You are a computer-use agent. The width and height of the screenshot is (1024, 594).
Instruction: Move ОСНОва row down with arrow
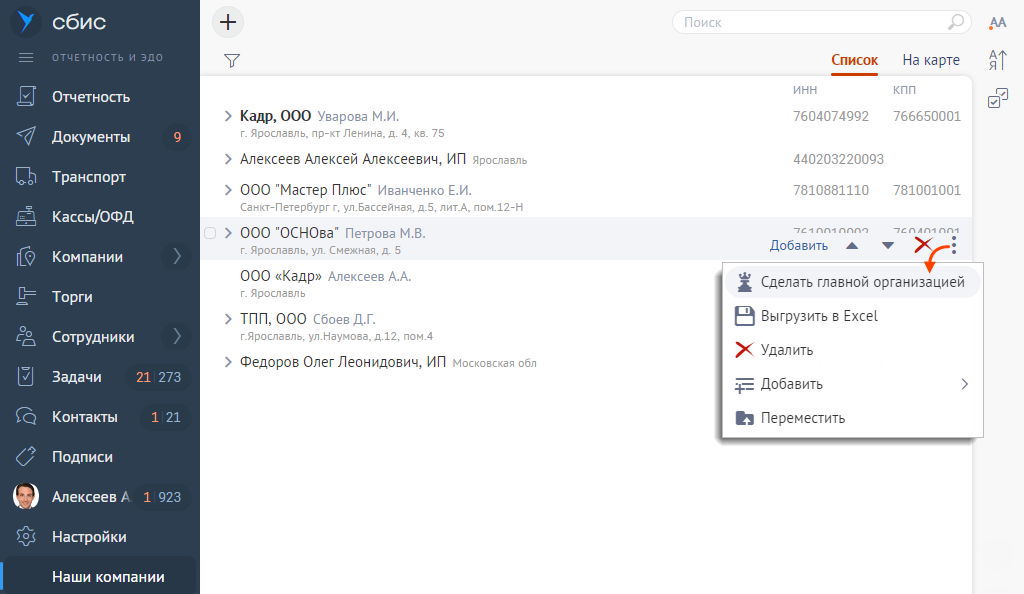coord(888,245)
